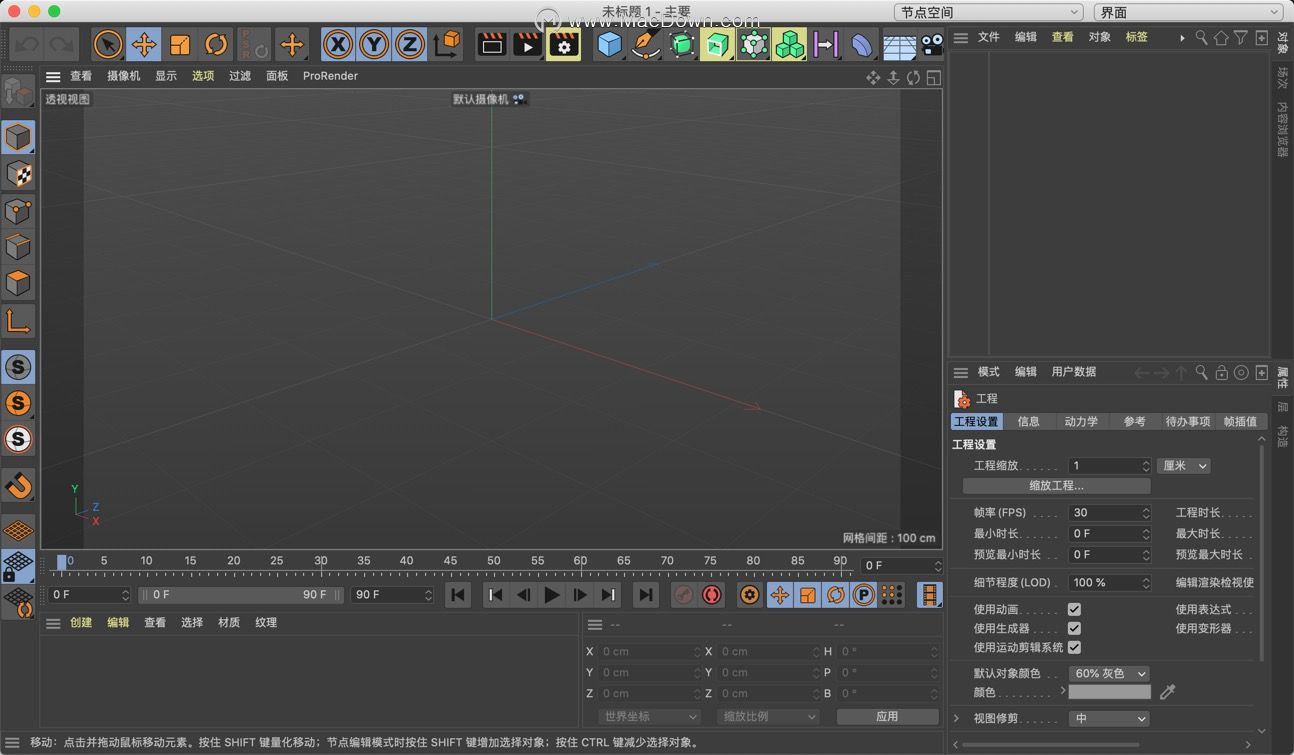Add a Camera object from toolbar
Image resolution: width=1294 pixels, height=755 pixels.
tap(932, 45)
